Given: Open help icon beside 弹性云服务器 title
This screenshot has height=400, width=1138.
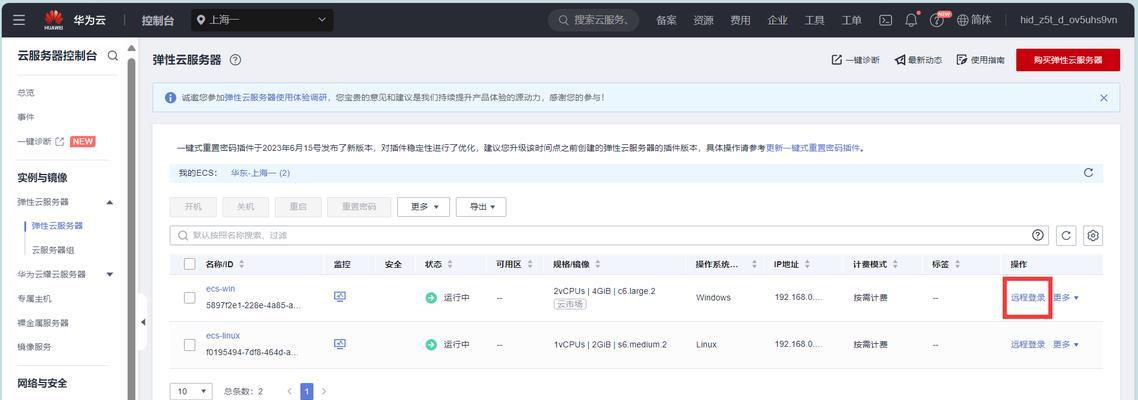Looking at the screenshot, I should 235,60.
